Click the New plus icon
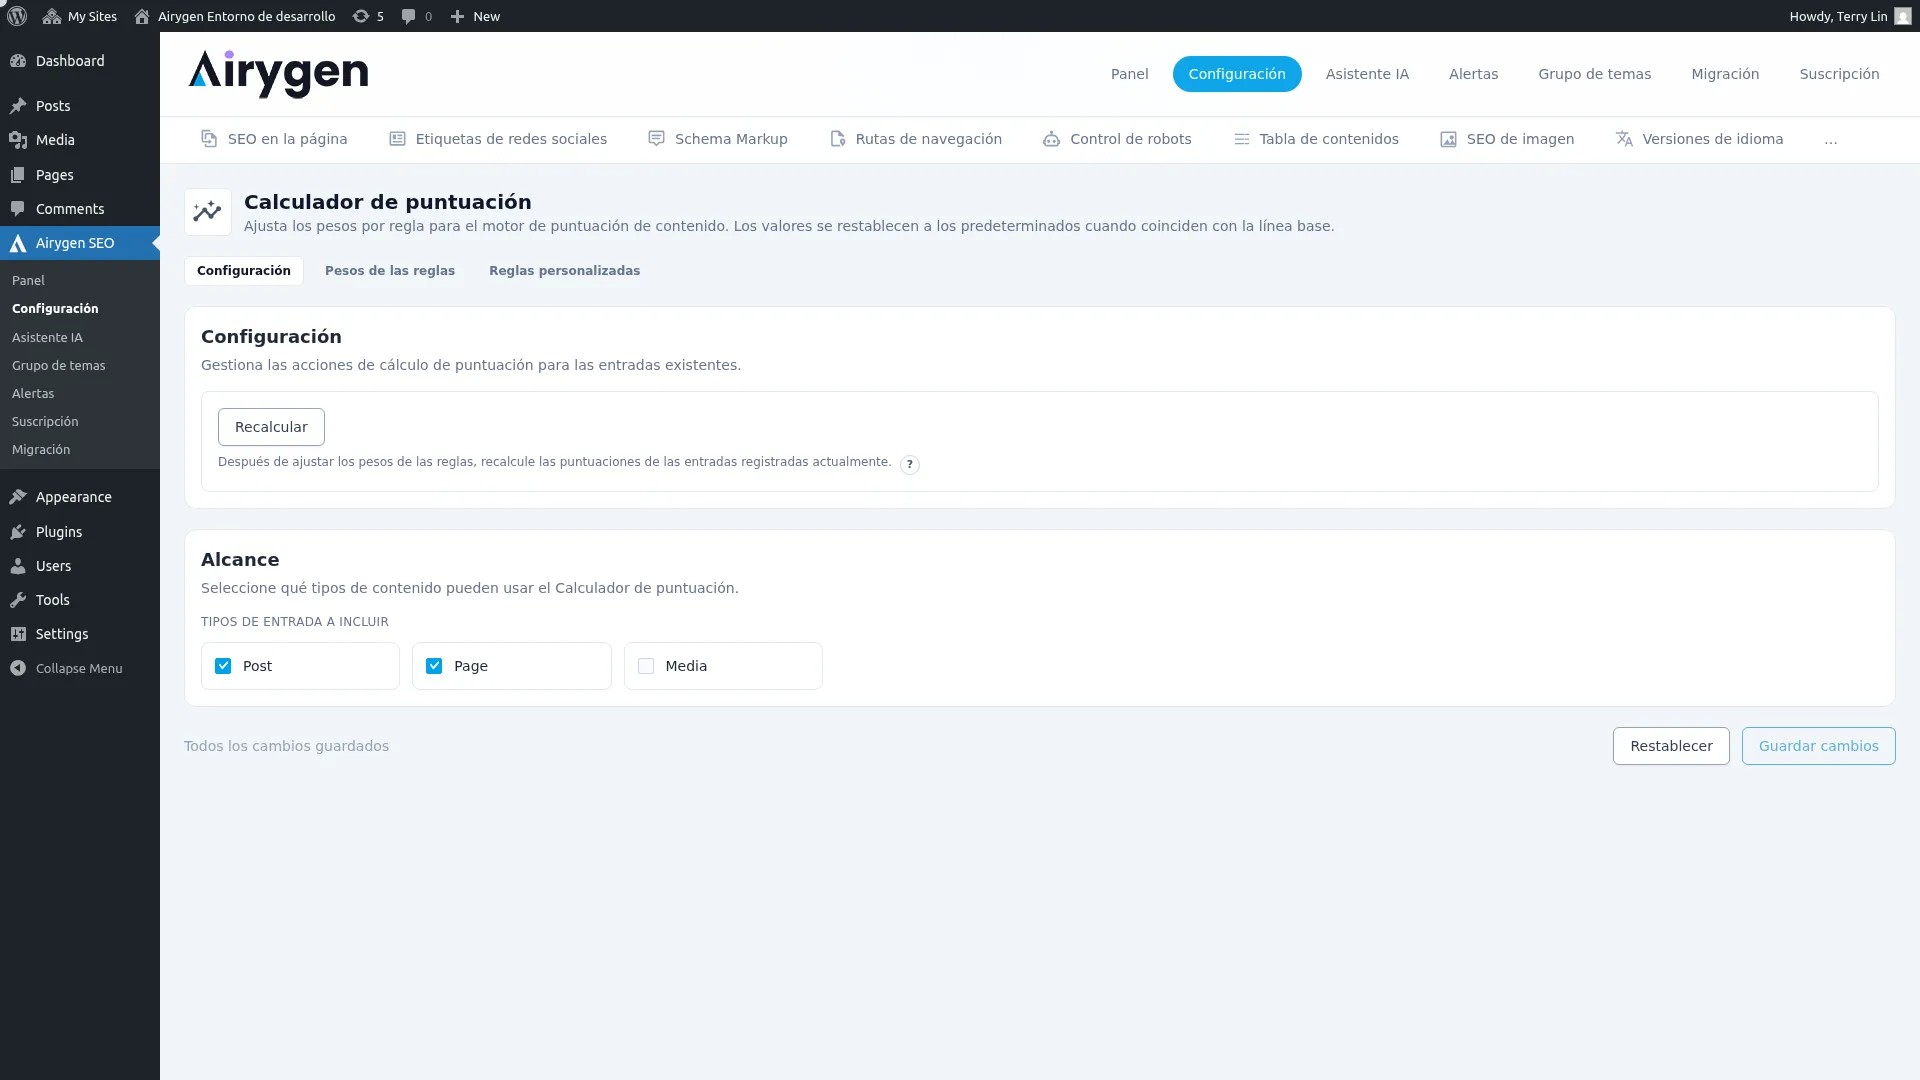 click(x=457, y=16)
